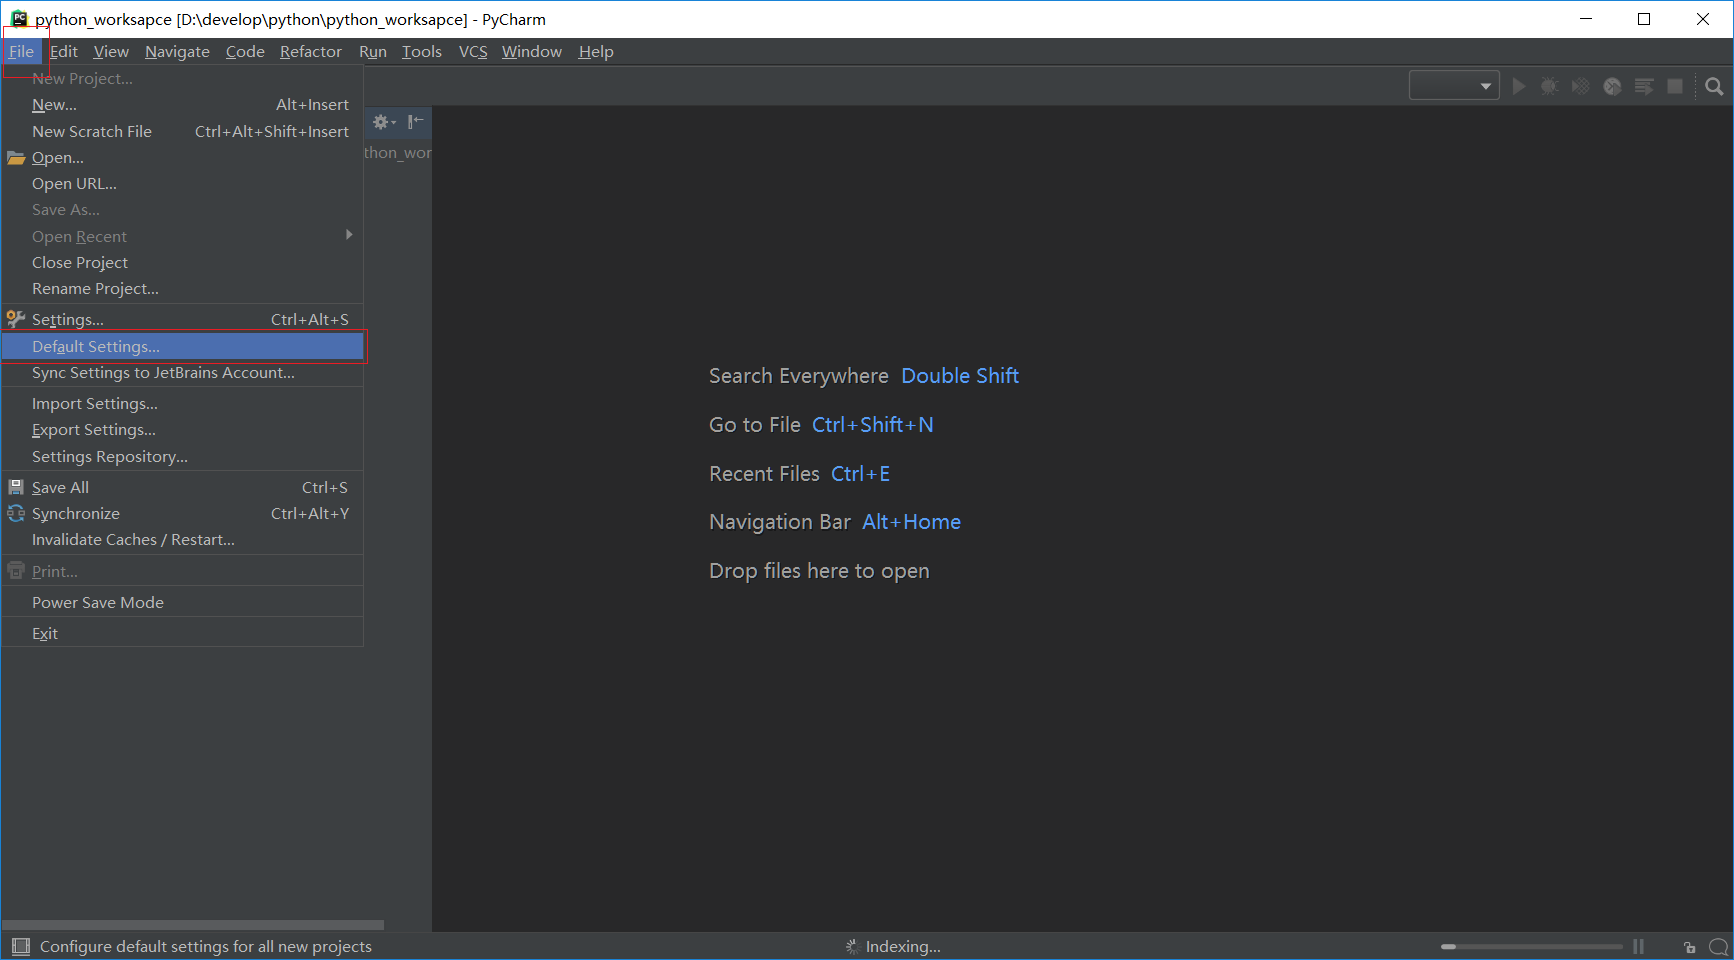Click the Run with Coverage icon
Image resolution: width=1734 pixels, height=960 pixels.
click(x=1581, y=86)
